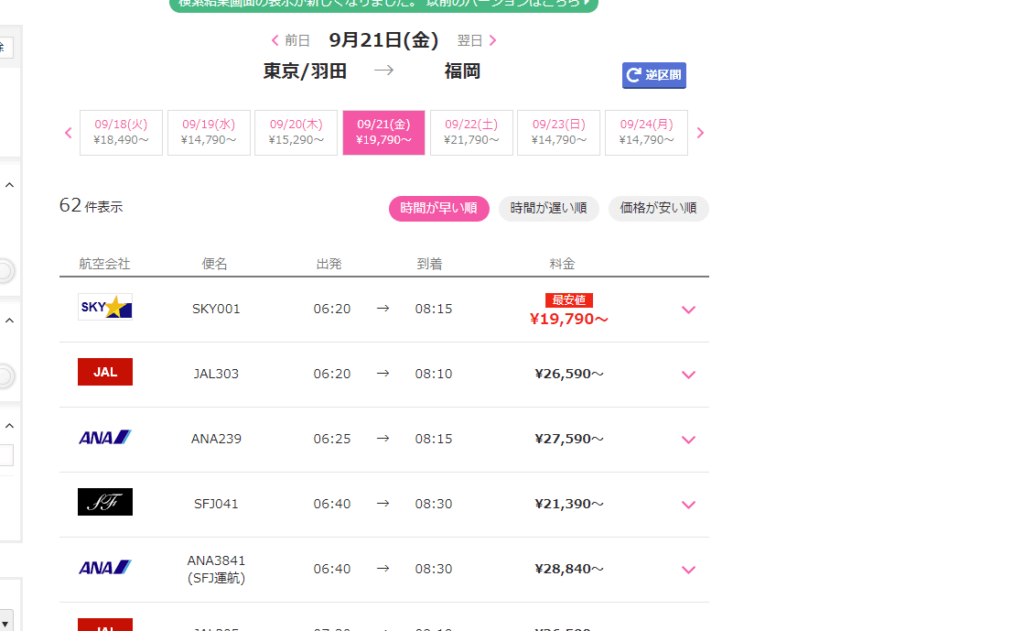Expand the ANA3841 flight details chevron
Viewport: 1024px width, 631px height.
688,570
